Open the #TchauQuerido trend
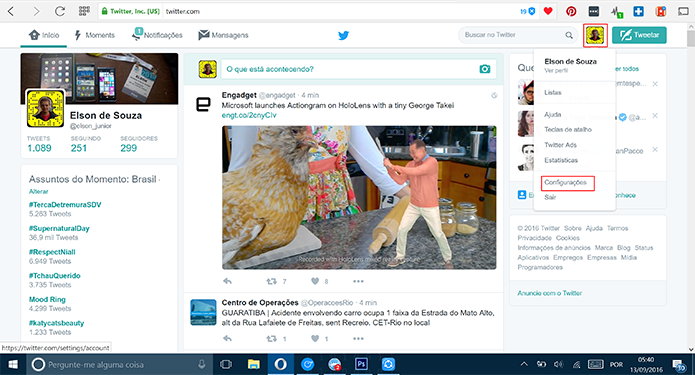This screenshot has width=695, height=375. (55, 275)
